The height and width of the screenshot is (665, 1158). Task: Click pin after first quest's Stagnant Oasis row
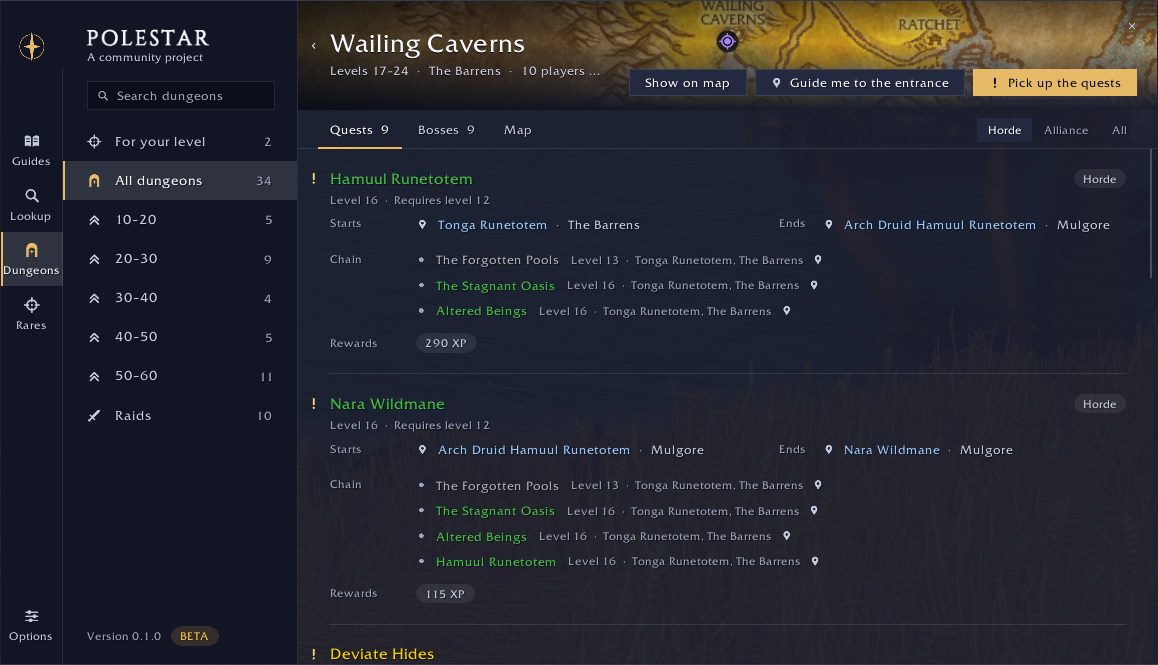[814, 285]
